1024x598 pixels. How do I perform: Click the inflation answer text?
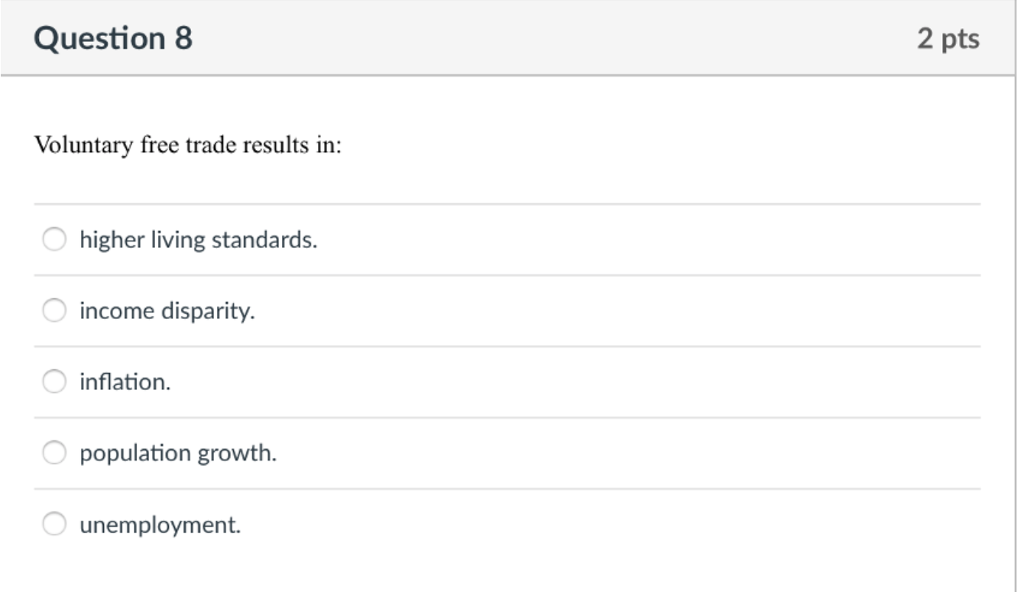tap(123, 381)
